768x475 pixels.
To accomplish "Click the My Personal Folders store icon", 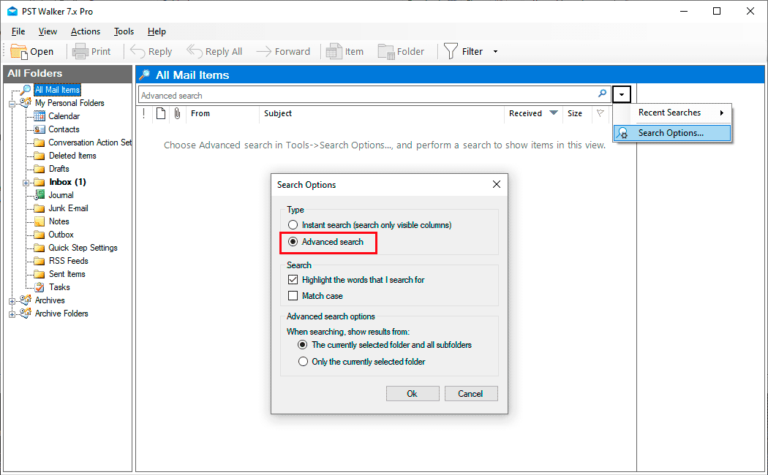I will (25, 103).
